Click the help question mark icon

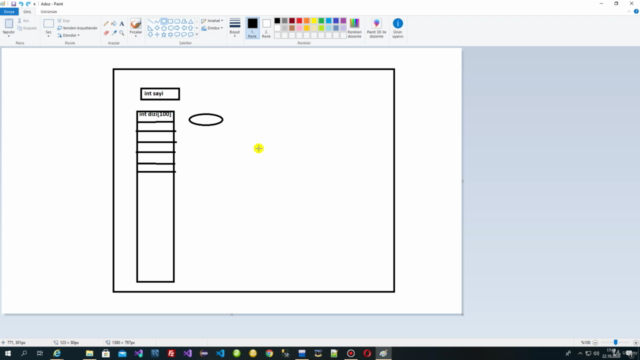636,11
